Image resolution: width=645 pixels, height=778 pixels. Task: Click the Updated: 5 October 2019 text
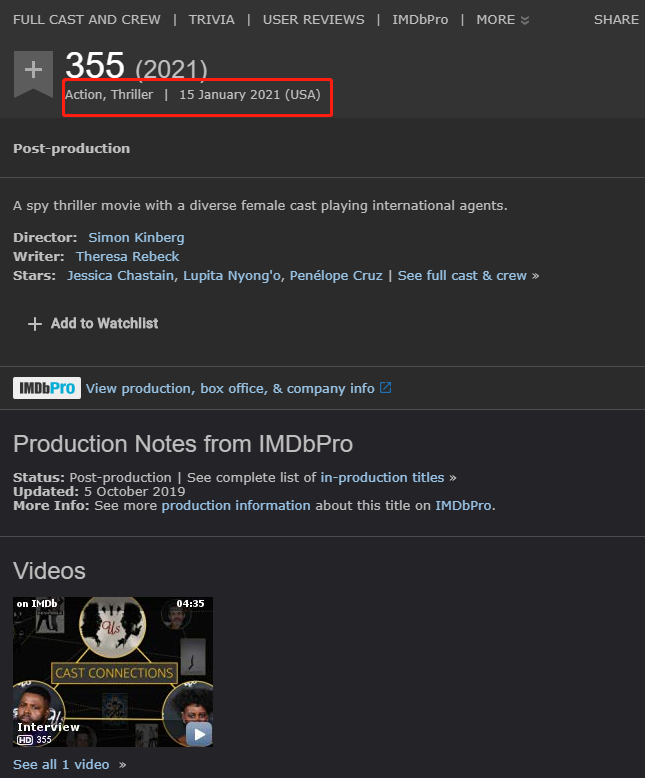pos(99,492)
